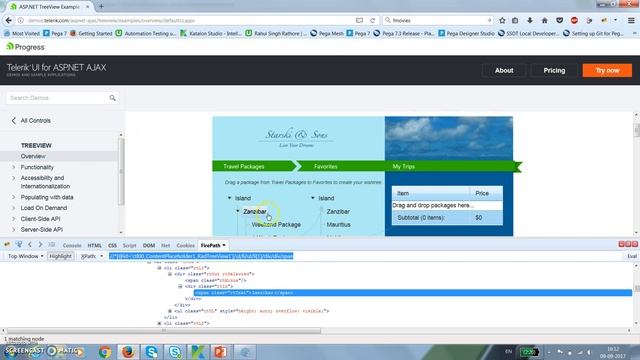Open the Top Window dropdown
The width and height of the screenshot is (640, 360).
pyautogui.click(x=25, y=256)
